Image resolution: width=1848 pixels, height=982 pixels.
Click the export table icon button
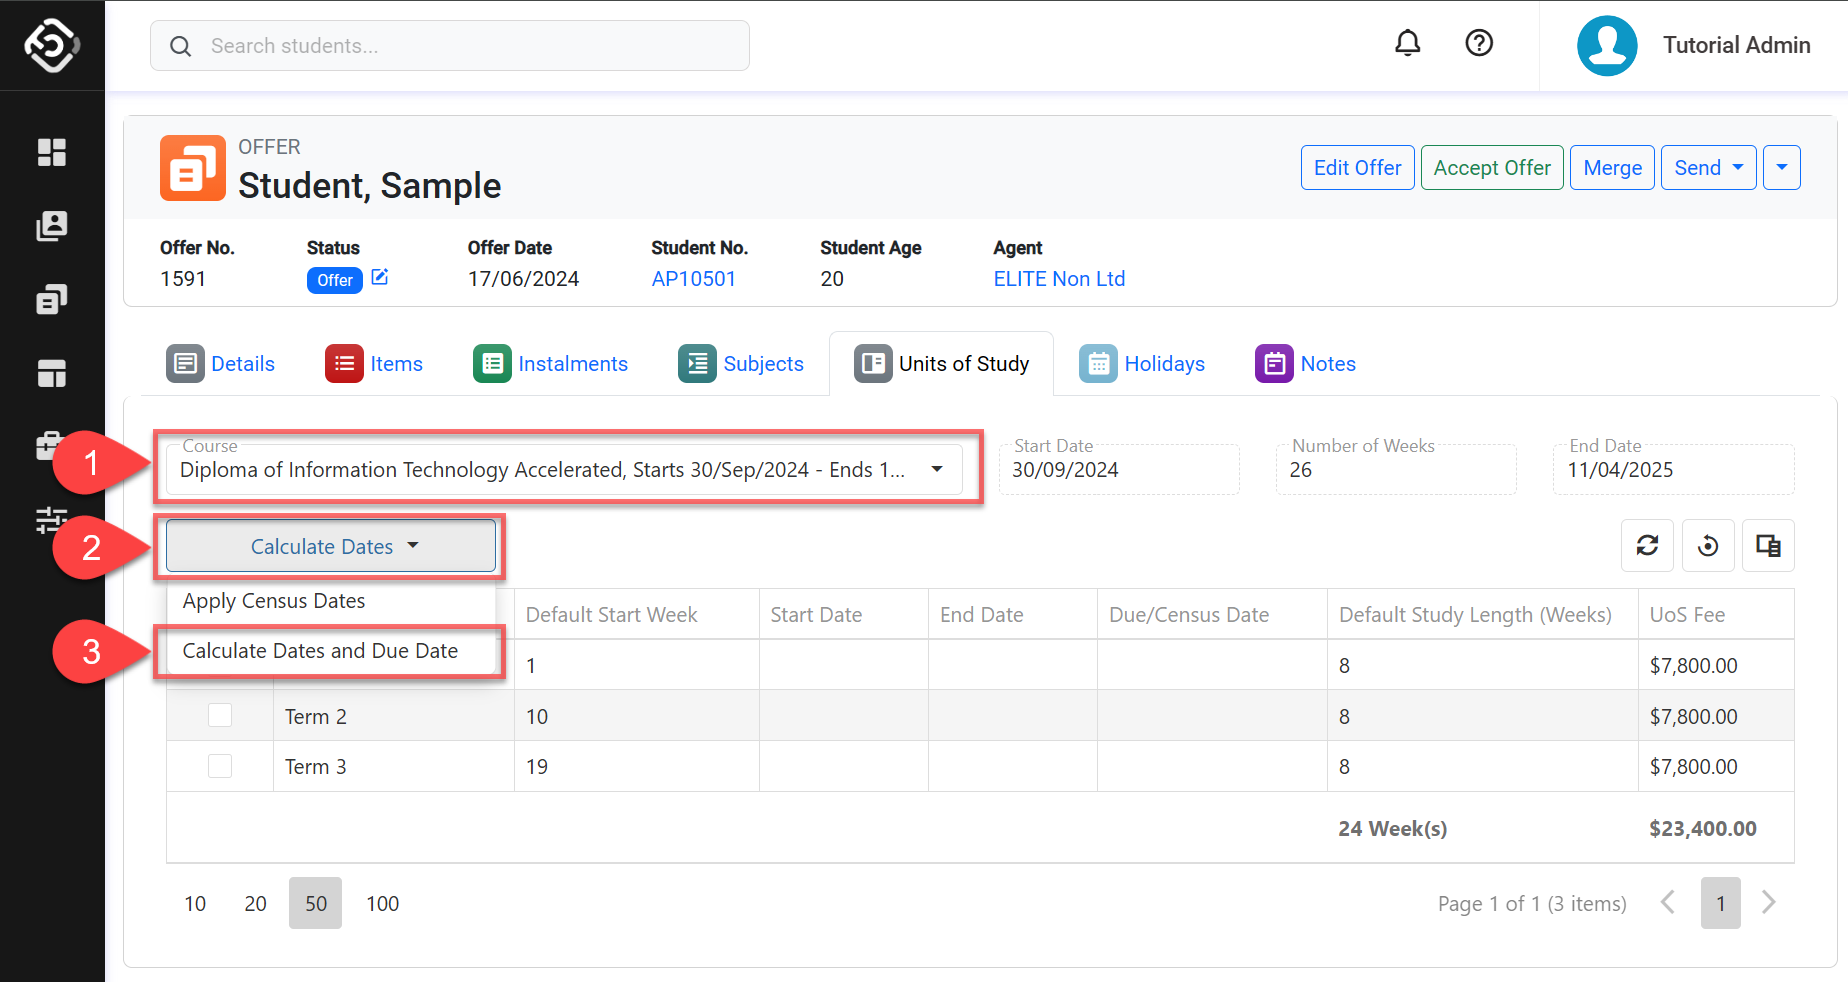point(1768,546)
